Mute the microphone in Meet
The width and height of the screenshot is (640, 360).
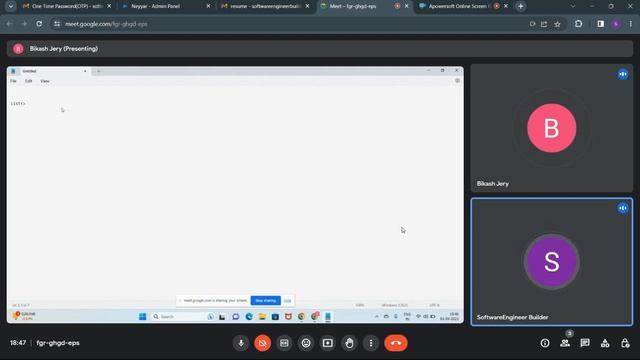[x=241, y=343]
